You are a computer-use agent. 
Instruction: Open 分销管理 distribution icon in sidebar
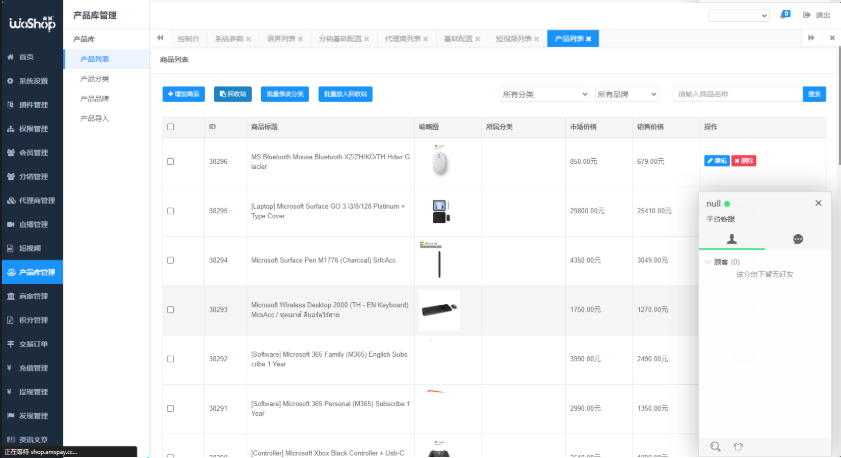pos(10,176)
